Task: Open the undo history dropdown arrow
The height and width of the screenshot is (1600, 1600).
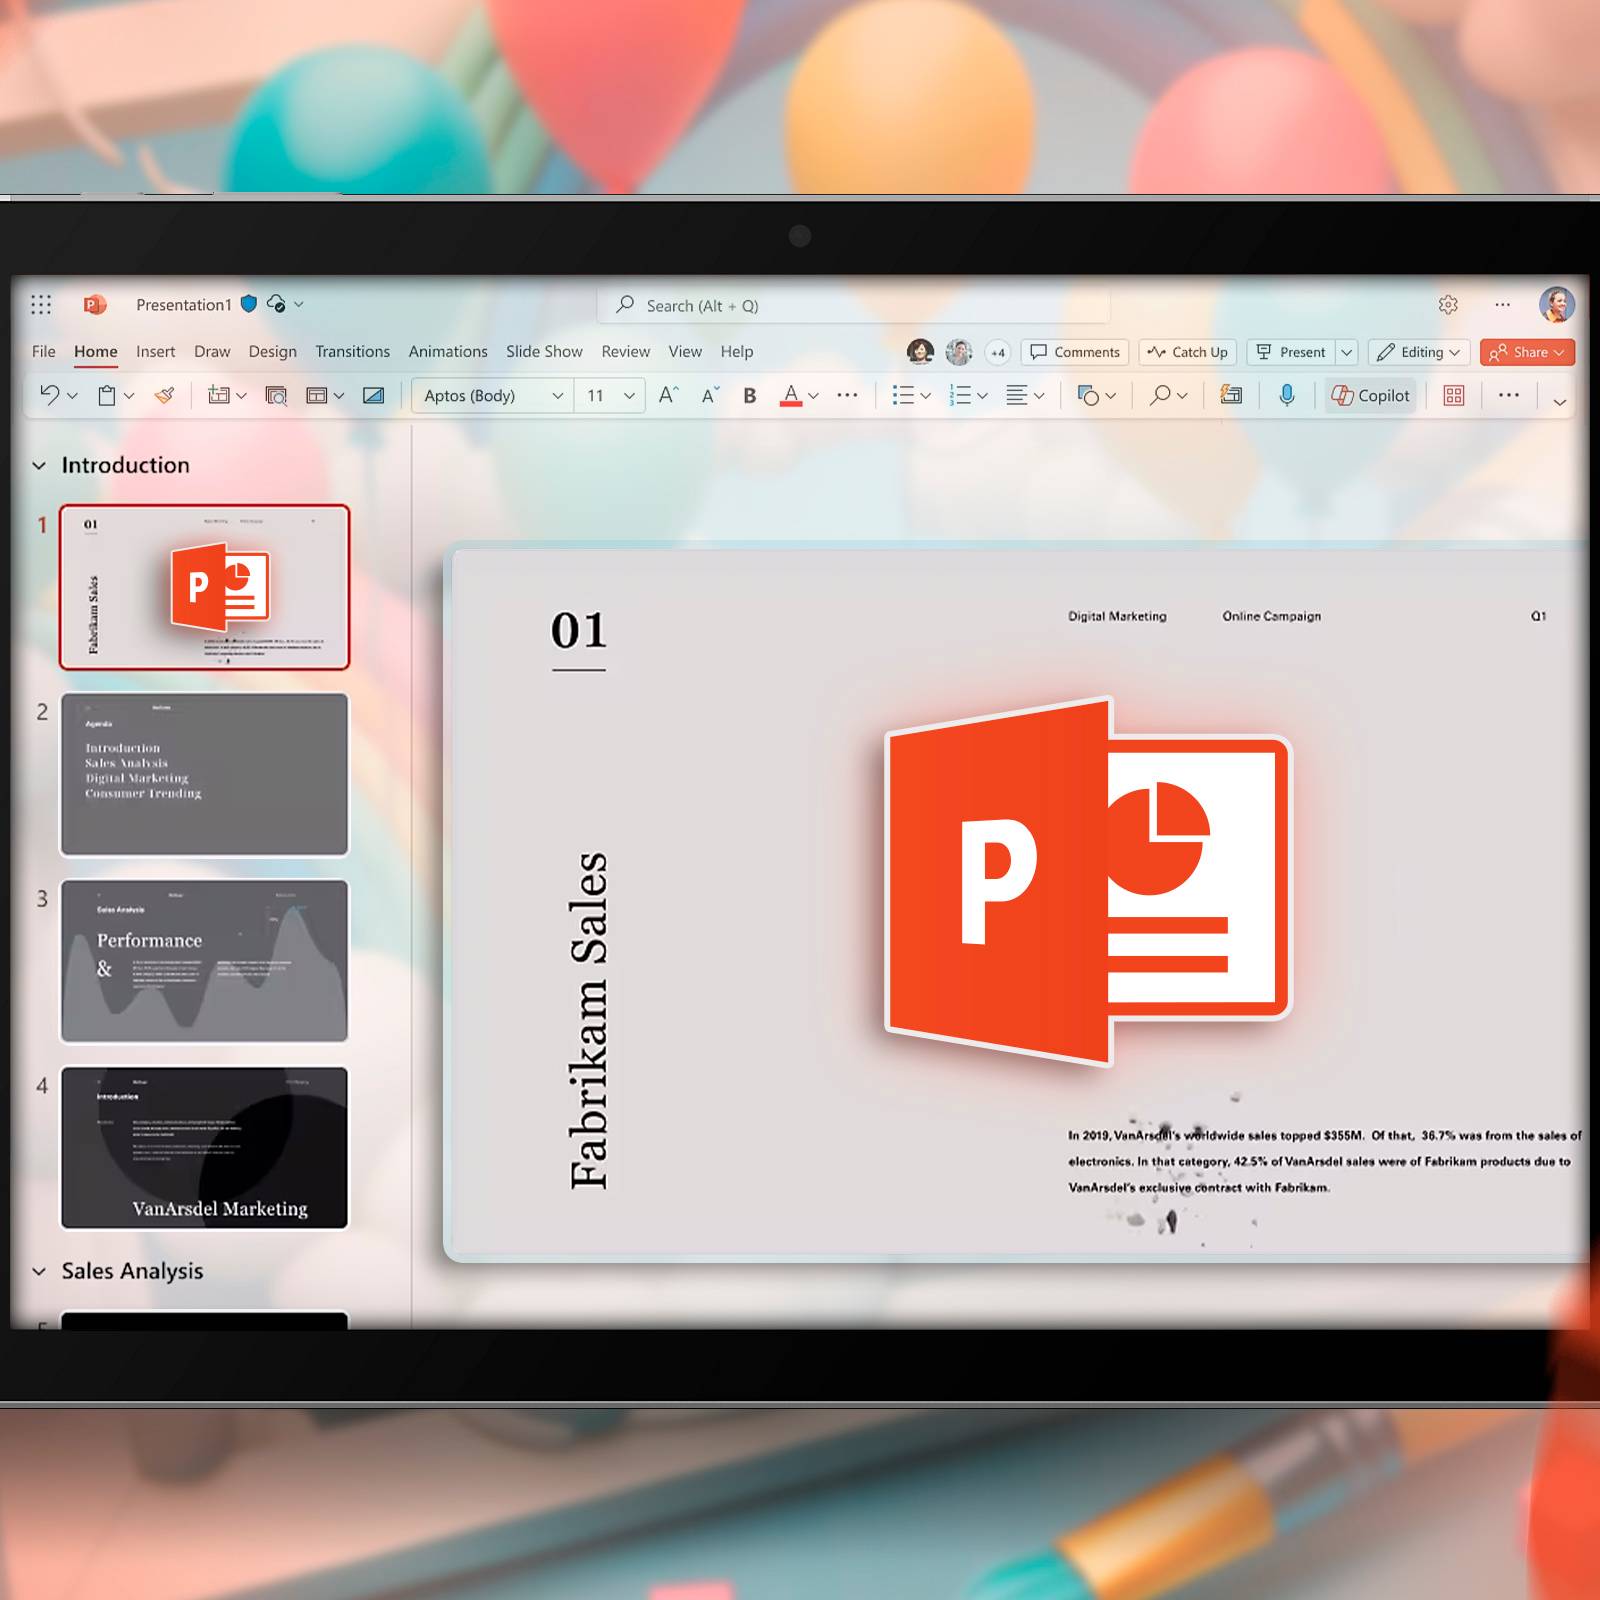Action: coord(72,396)
